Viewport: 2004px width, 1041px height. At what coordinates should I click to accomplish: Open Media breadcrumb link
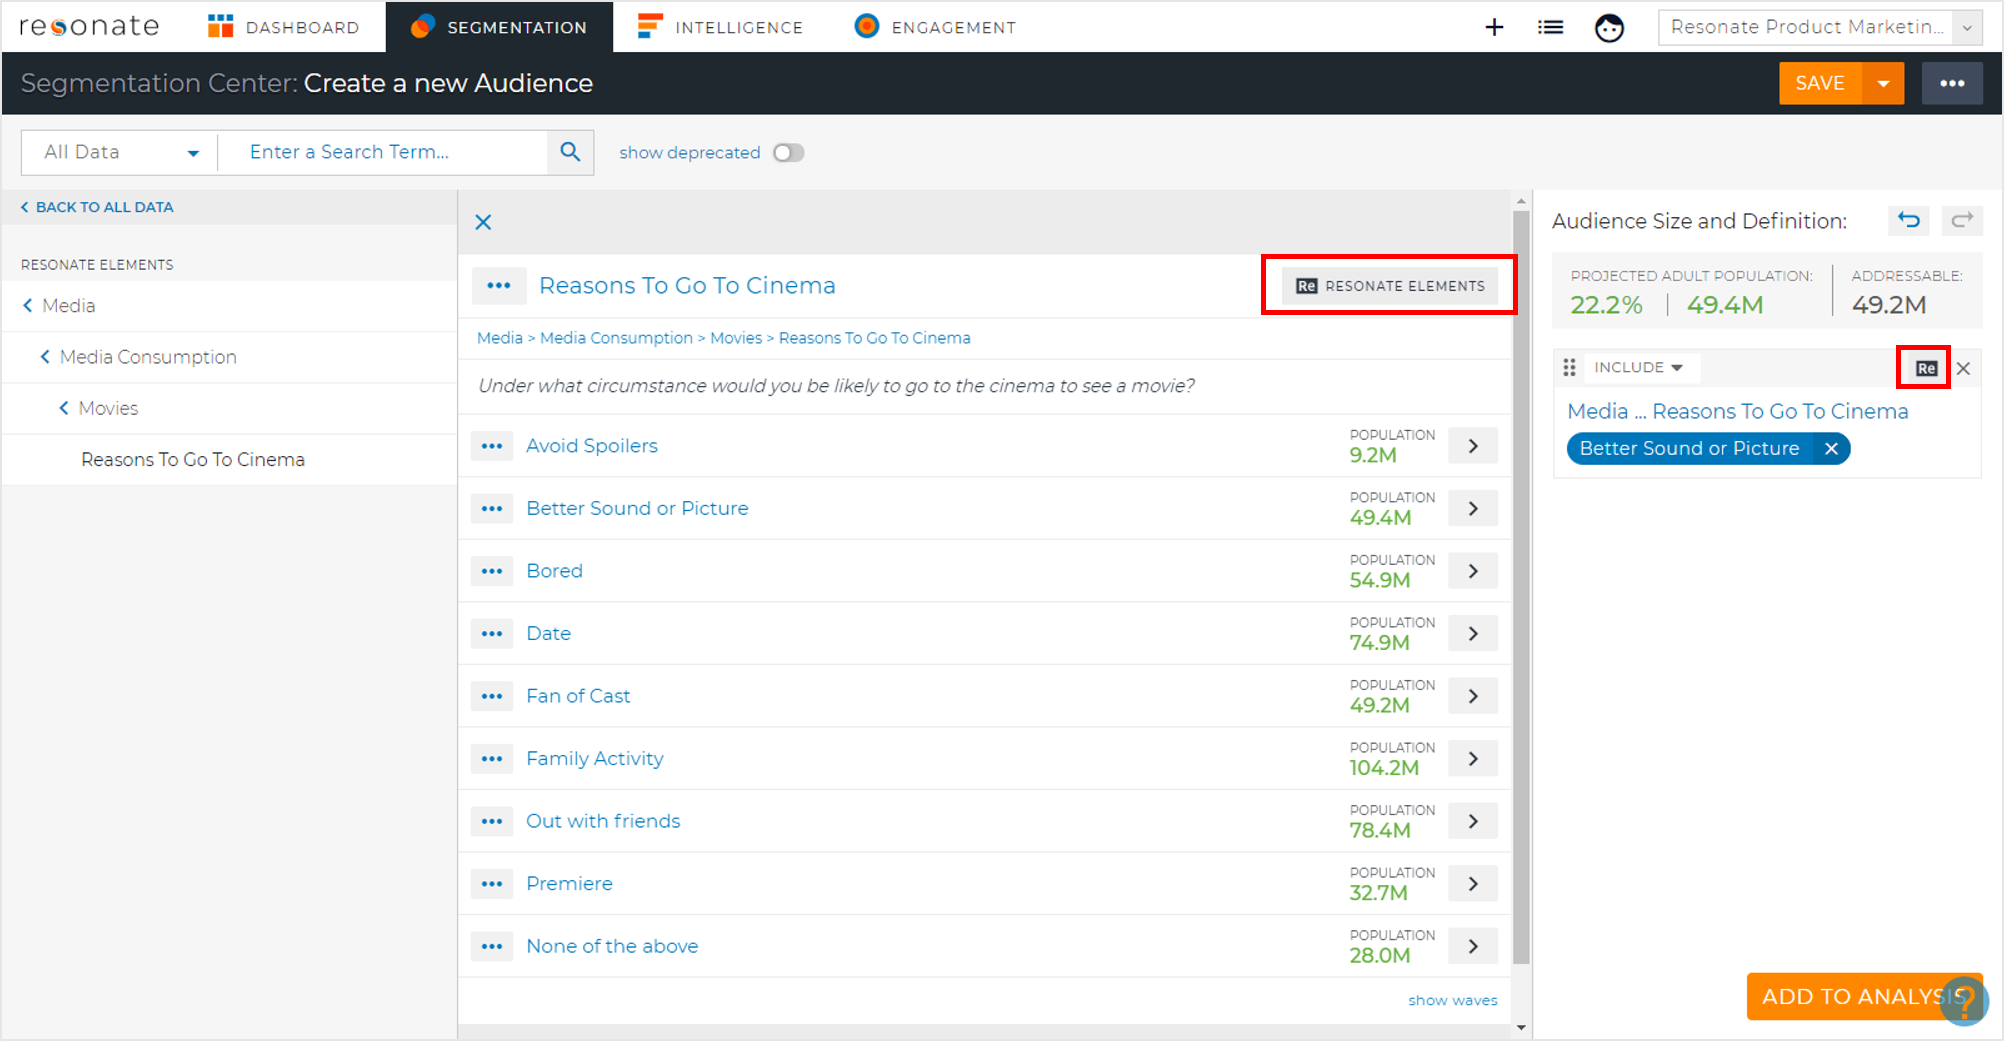click(500, 338)
